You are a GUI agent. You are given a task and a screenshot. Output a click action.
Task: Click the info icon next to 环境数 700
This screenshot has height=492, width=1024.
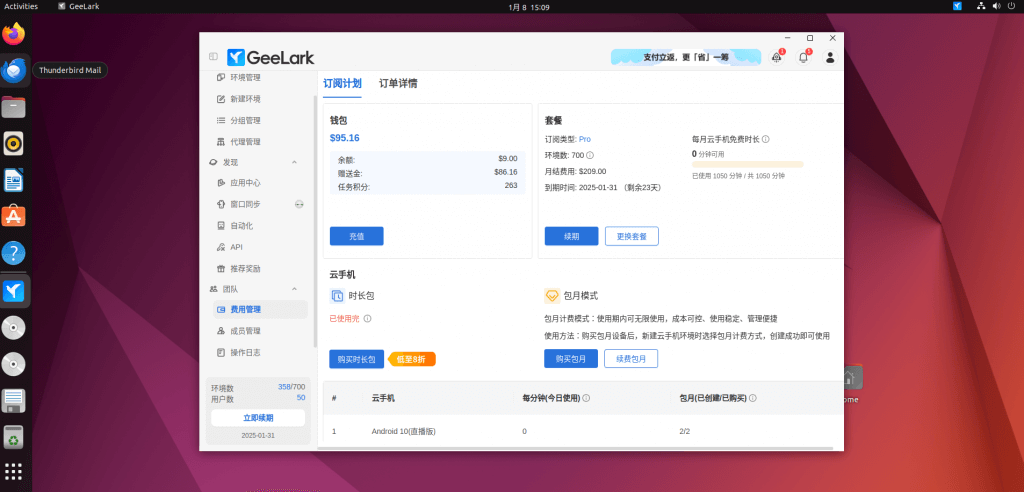click(590, 155)
